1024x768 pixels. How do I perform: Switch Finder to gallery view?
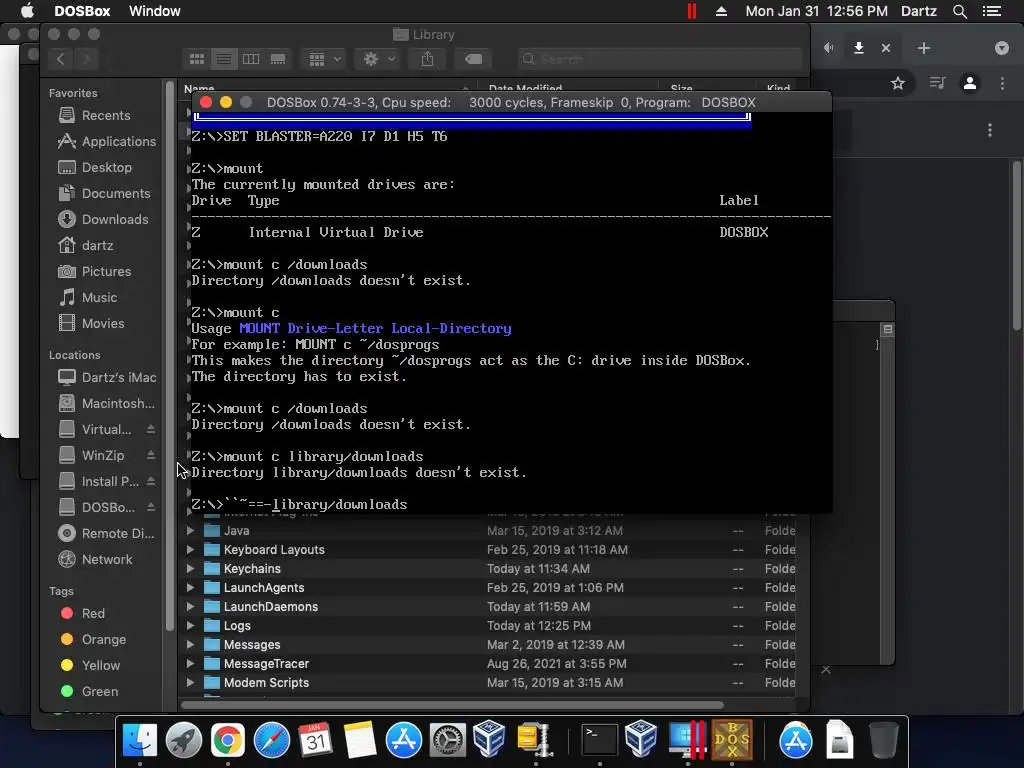(278, 59)
